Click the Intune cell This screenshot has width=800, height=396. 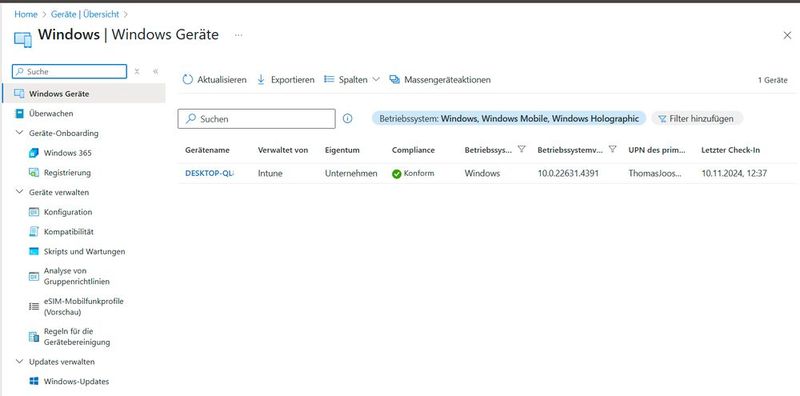click(x=270, y=174)
